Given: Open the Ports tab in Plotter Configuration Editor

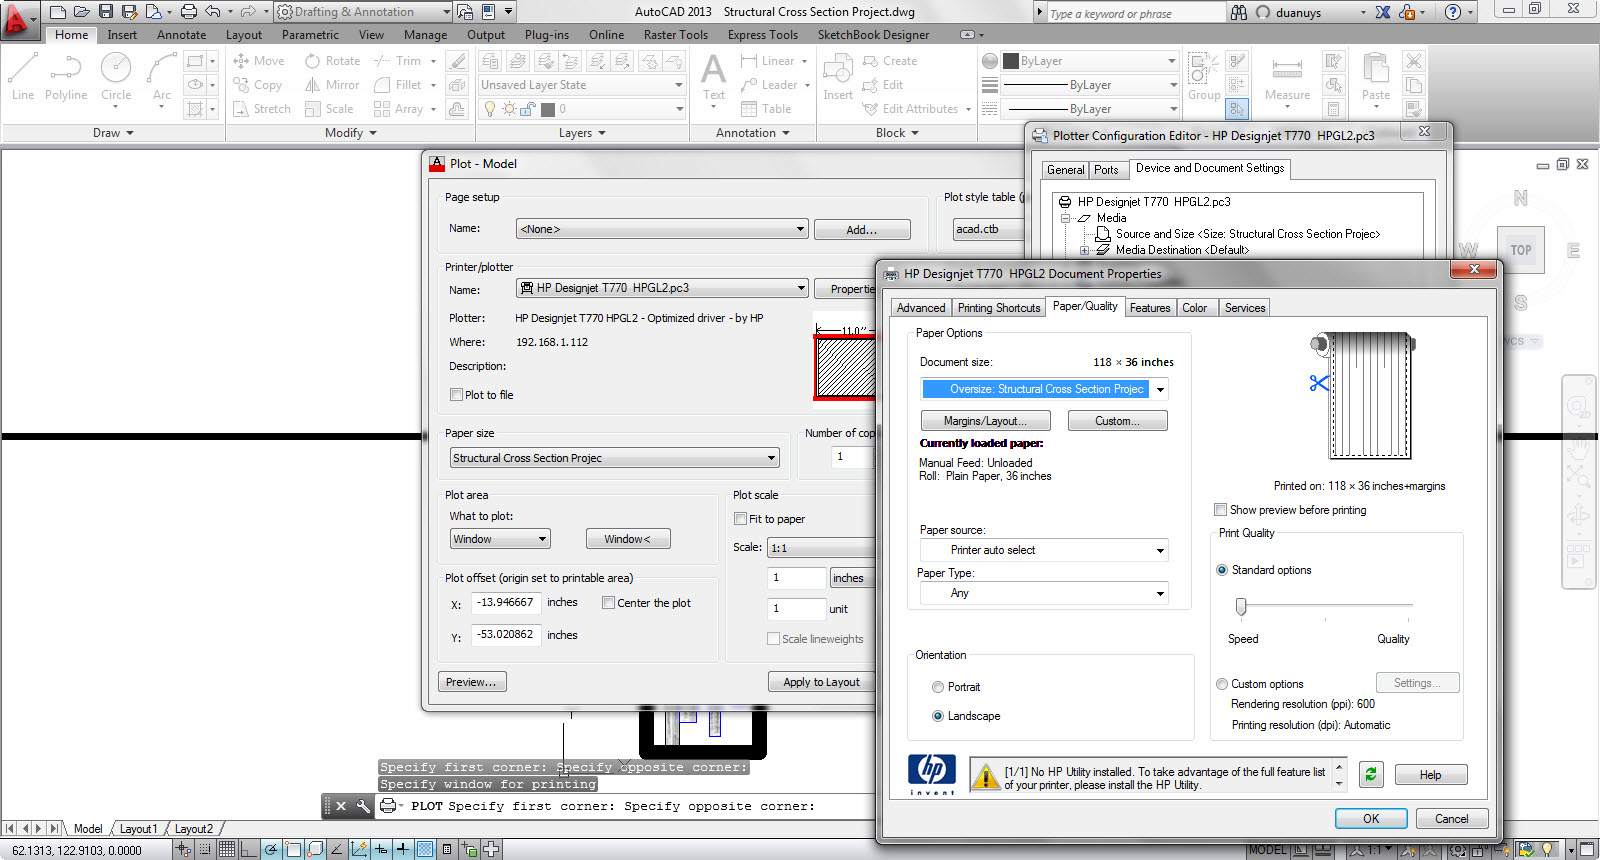Looking at the screenshot, I should pyautogui.click(x=1106, y=170).
